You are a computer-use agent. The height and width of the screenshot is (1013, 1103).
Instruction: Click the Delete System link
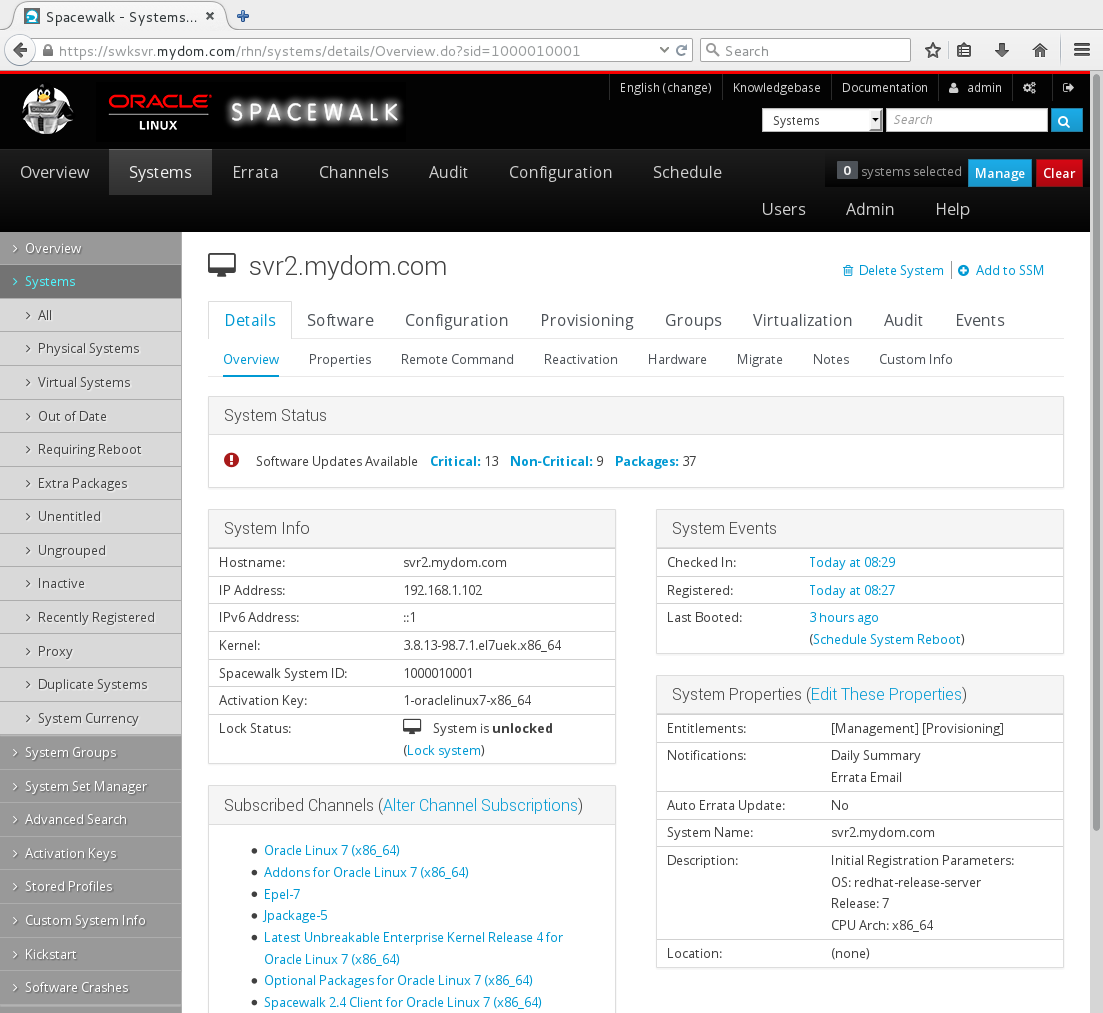tap(901, 271)
